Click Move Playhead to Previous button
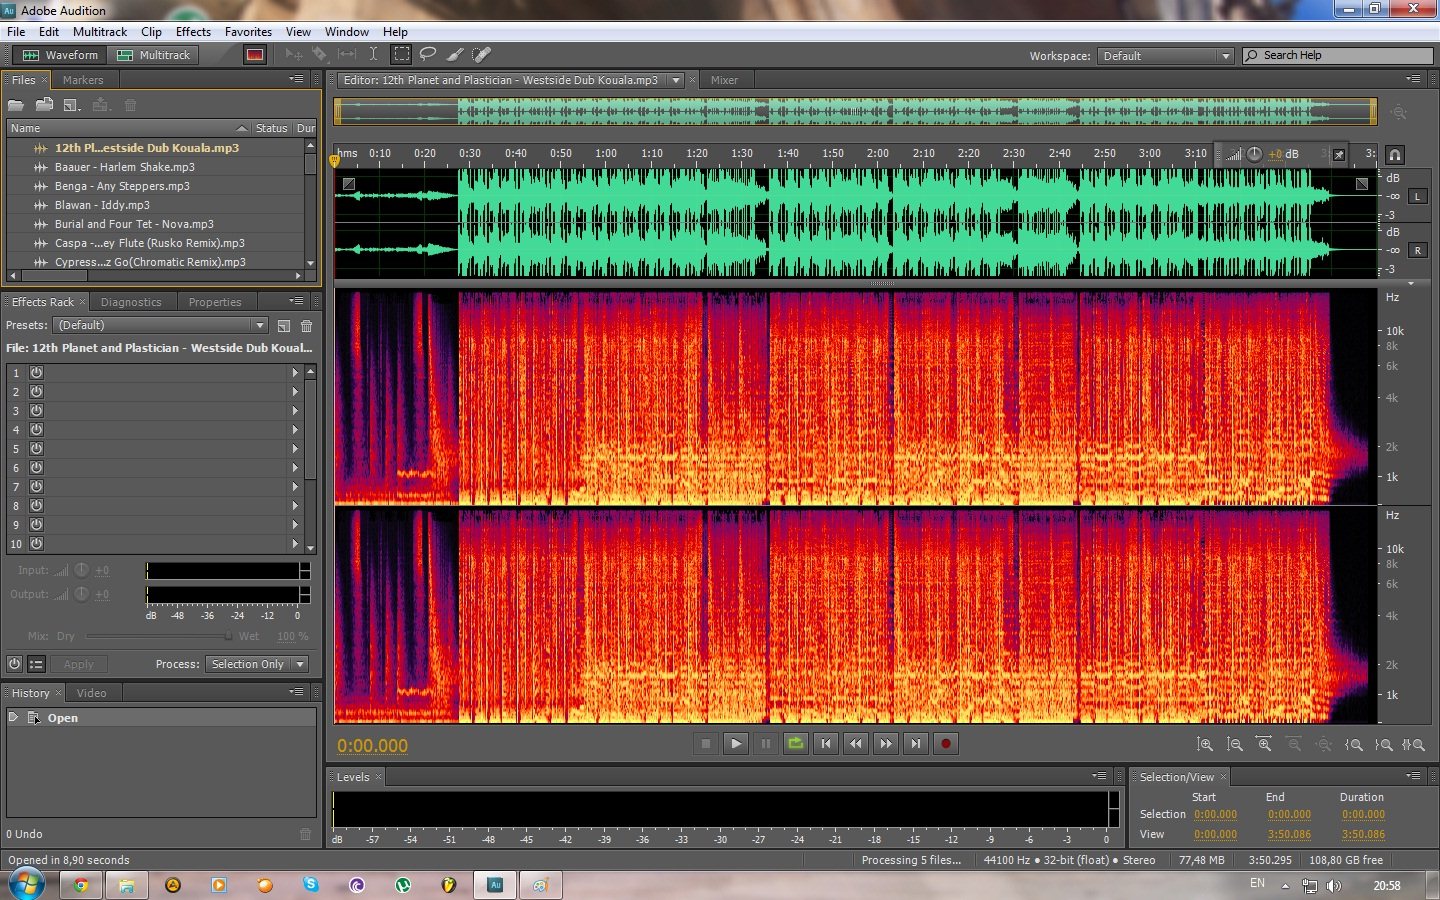The image size is (1440, 900). pyautogui.click(x=826, y=743)
